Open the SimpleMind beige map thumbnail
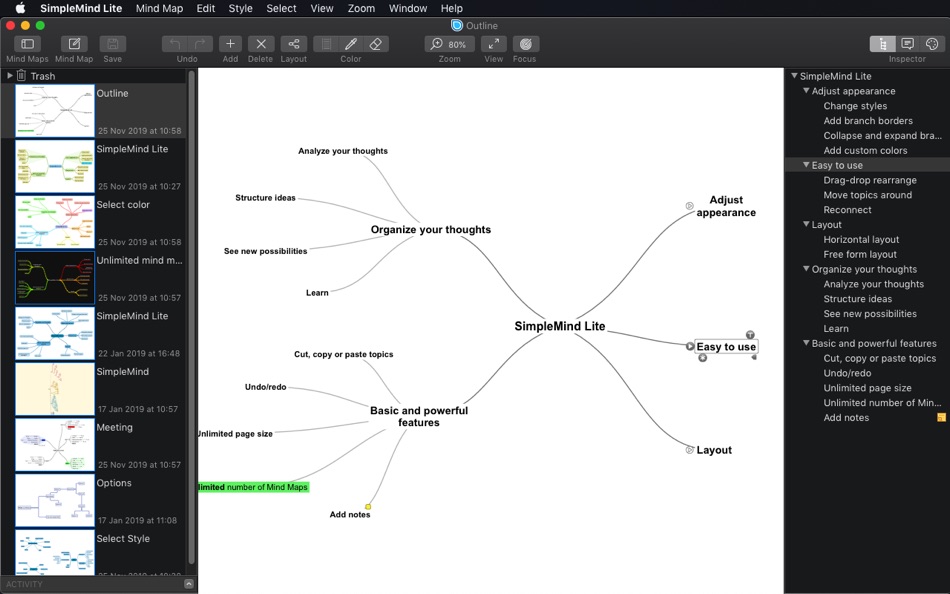Image resolution: width=950 pixels, height=594 pixels. click(55, 389)
